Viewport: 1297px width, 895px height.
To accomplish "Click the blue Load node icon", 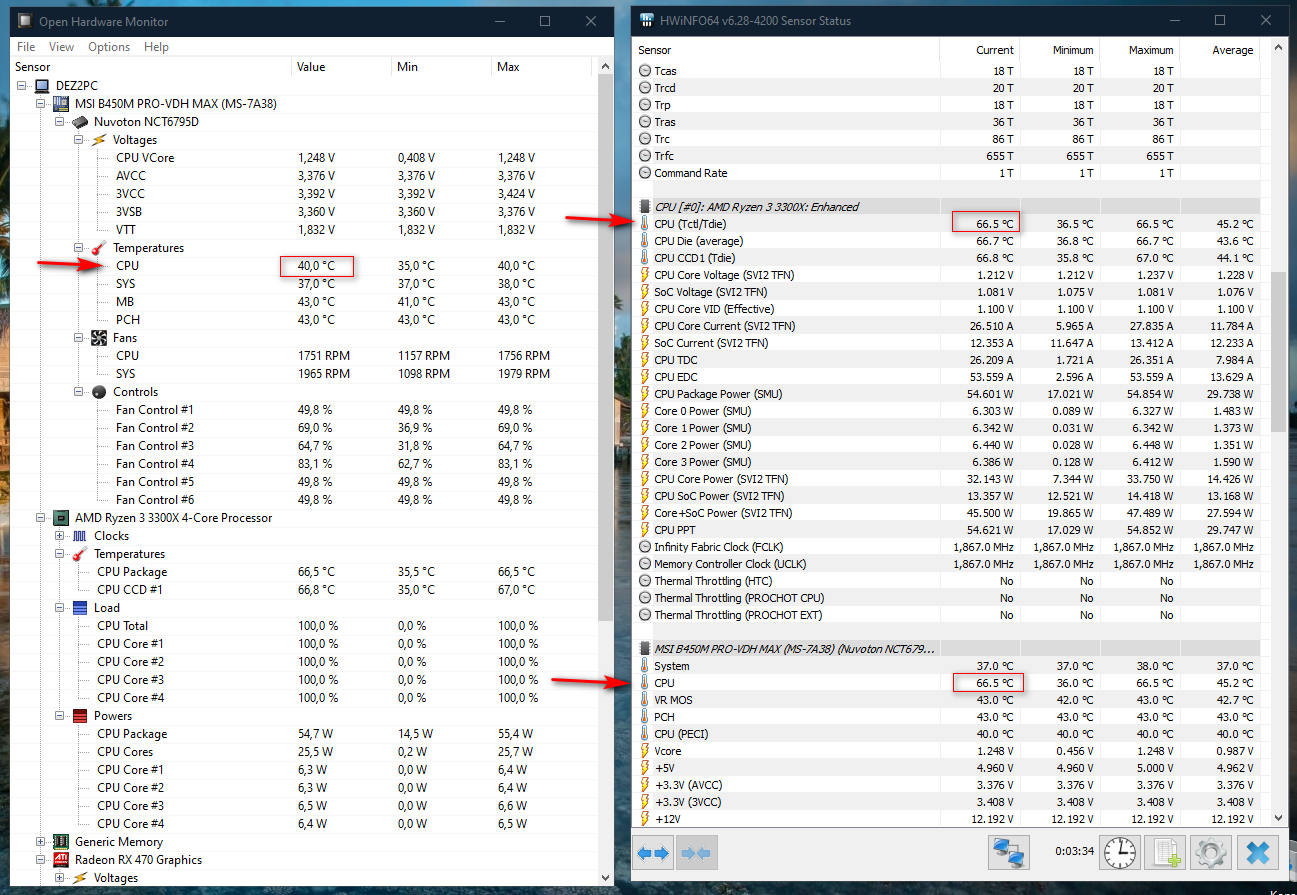I will [80, 608].
